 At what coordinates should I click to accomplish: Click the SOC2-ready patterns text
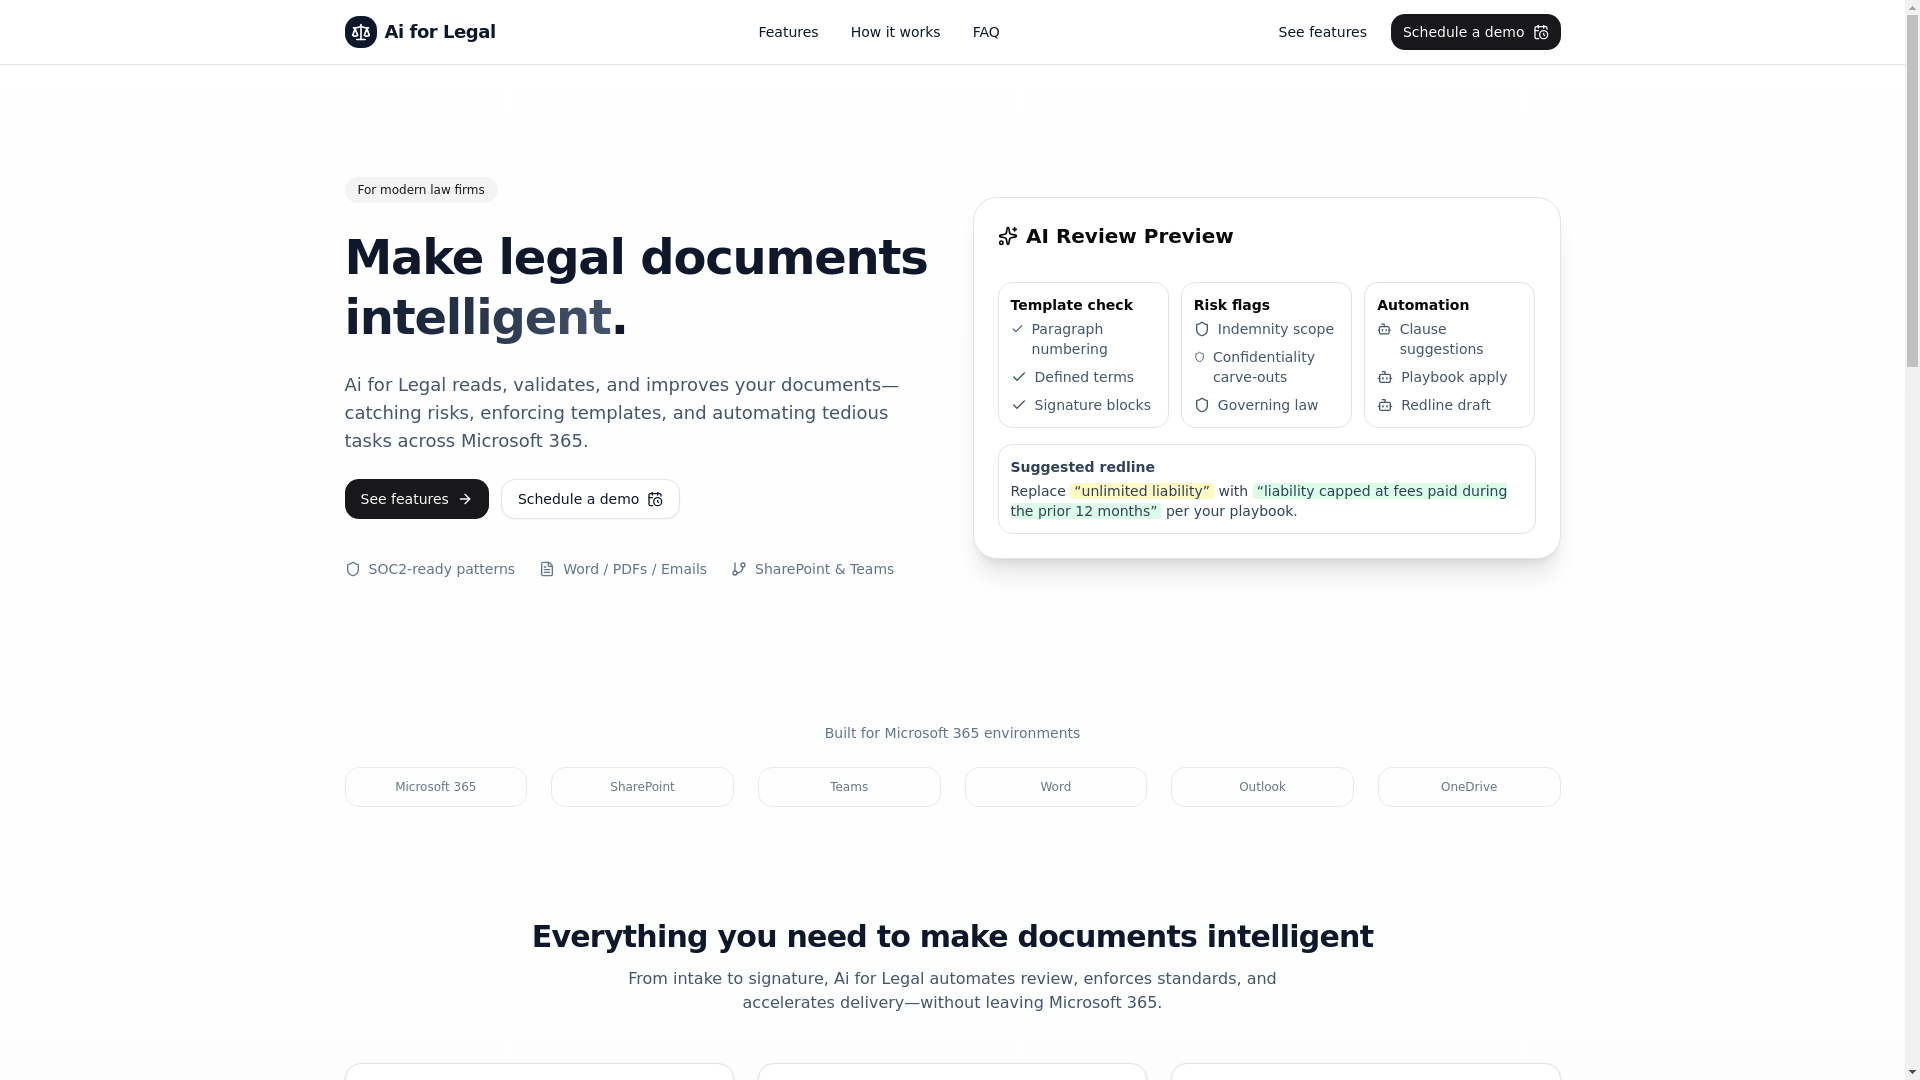click(442, 569)
